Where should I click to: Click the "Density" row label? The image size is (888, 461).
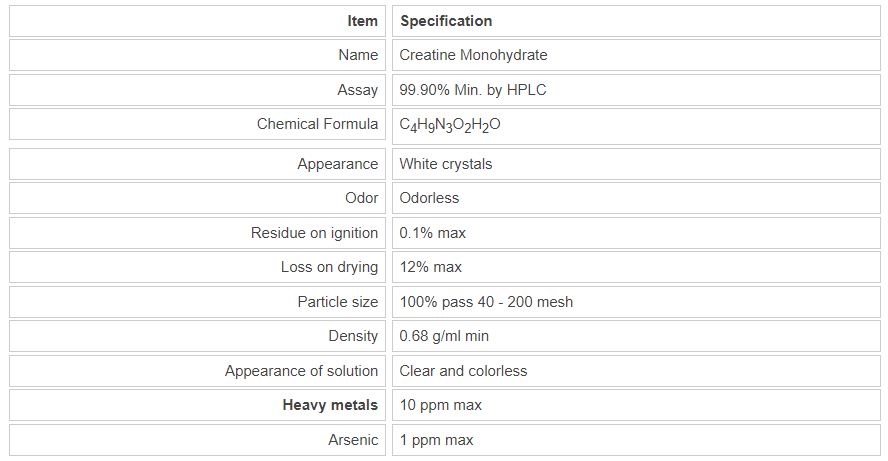click(353, 336)
